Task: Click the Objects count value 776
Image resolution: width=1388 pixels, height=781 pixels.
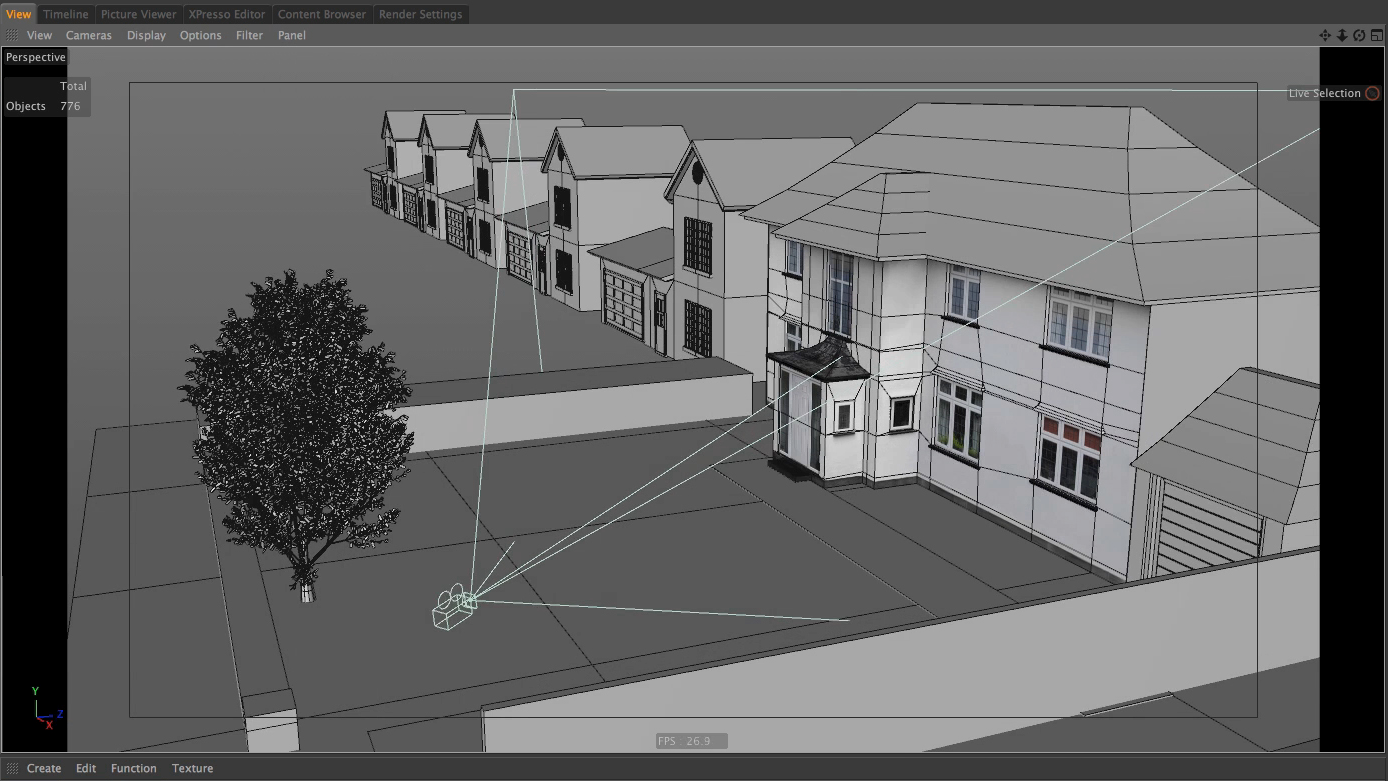Action: [x=70, y=106]
